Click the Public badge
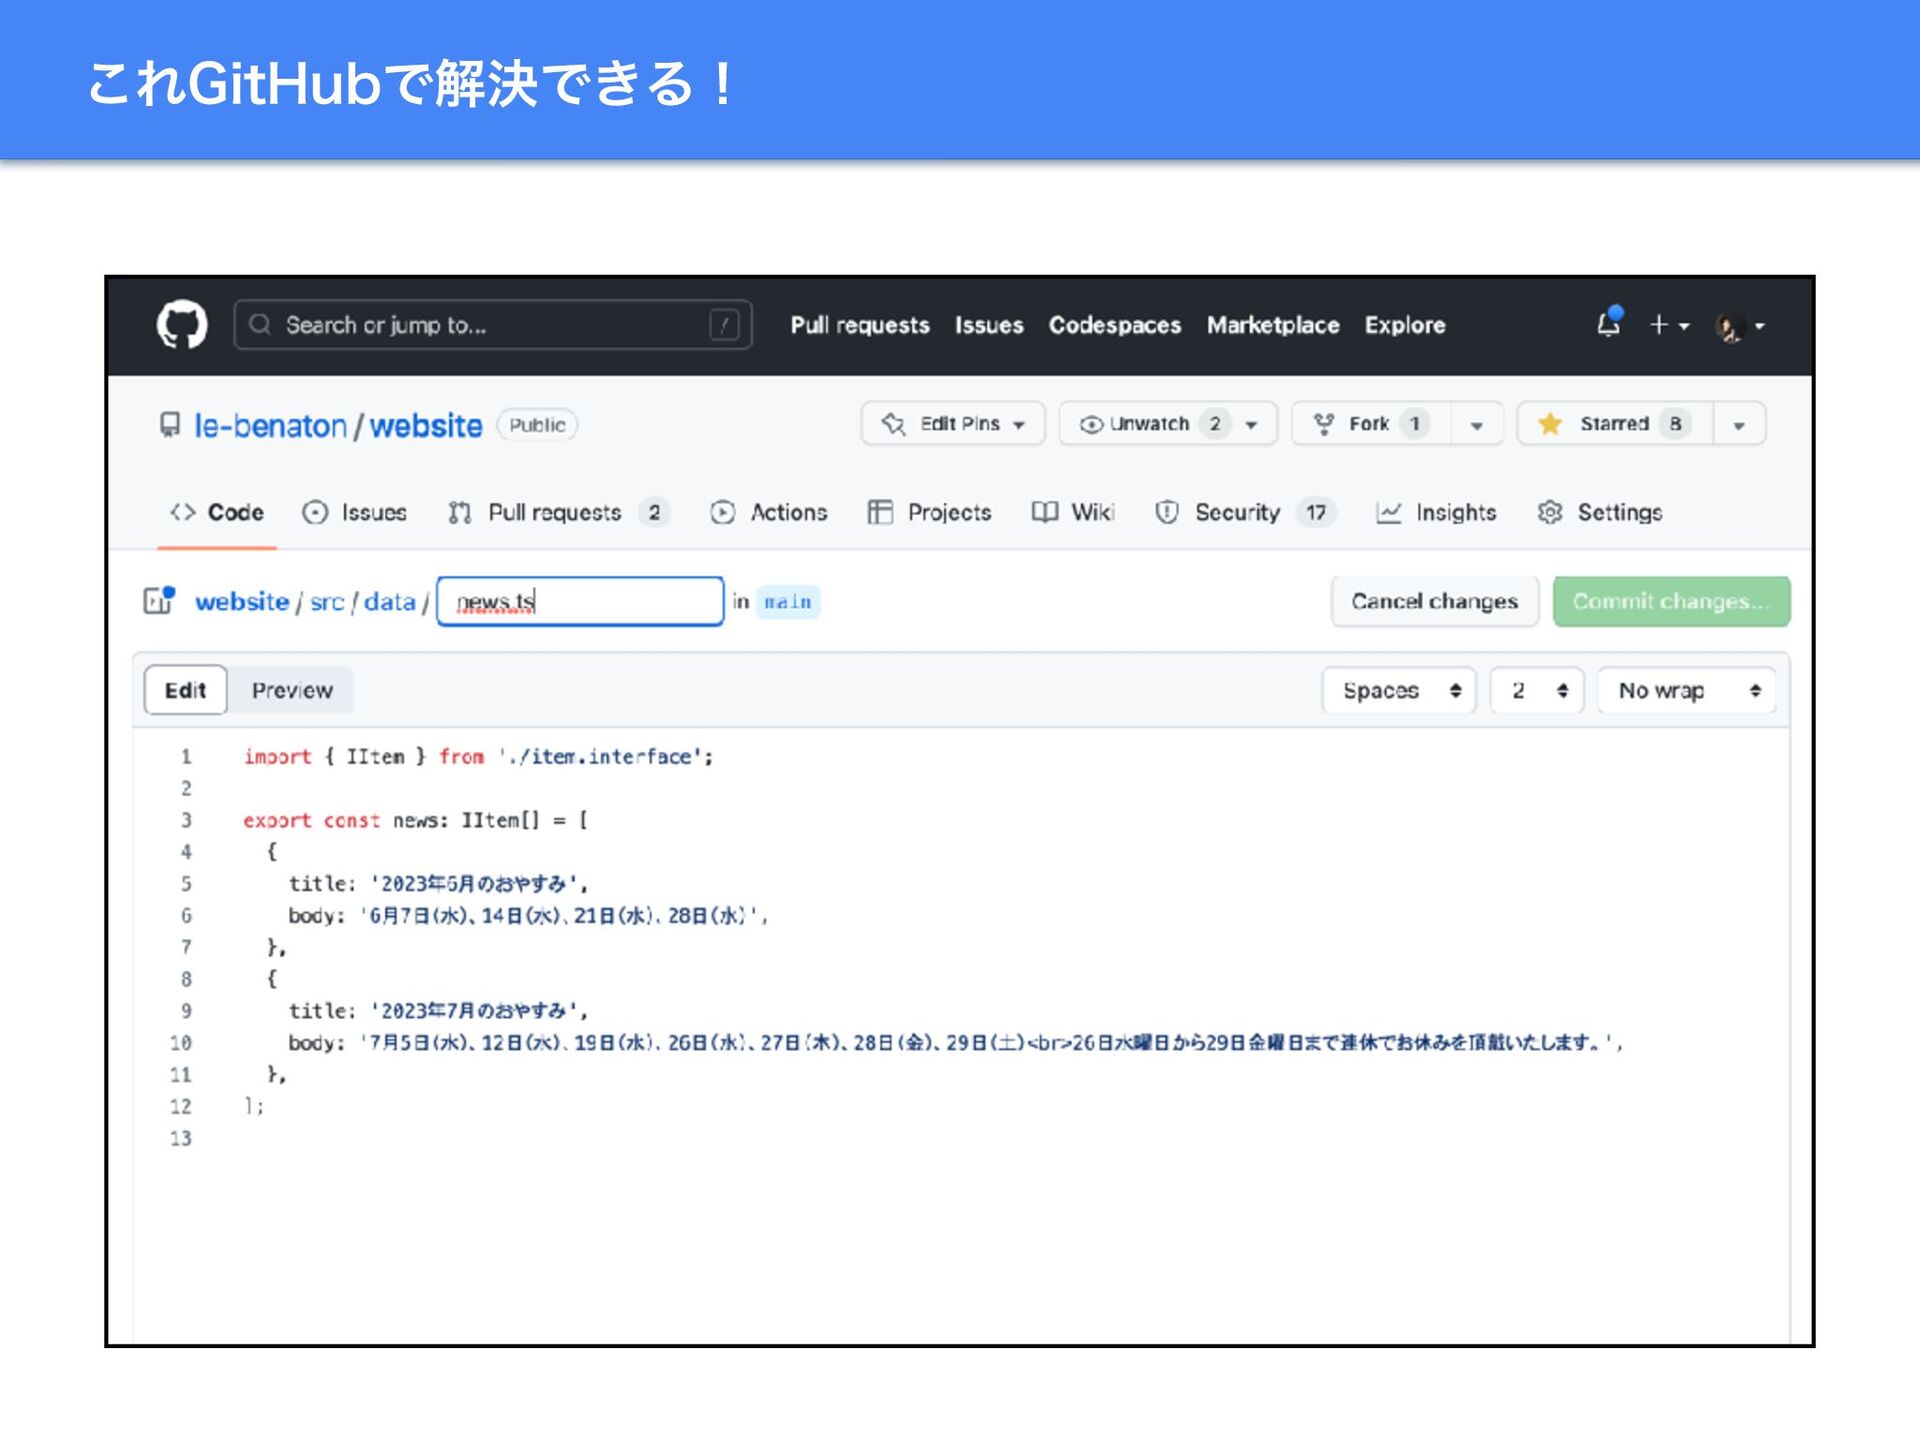This screenshot has height=1440, width=1920. coord(537,425)
